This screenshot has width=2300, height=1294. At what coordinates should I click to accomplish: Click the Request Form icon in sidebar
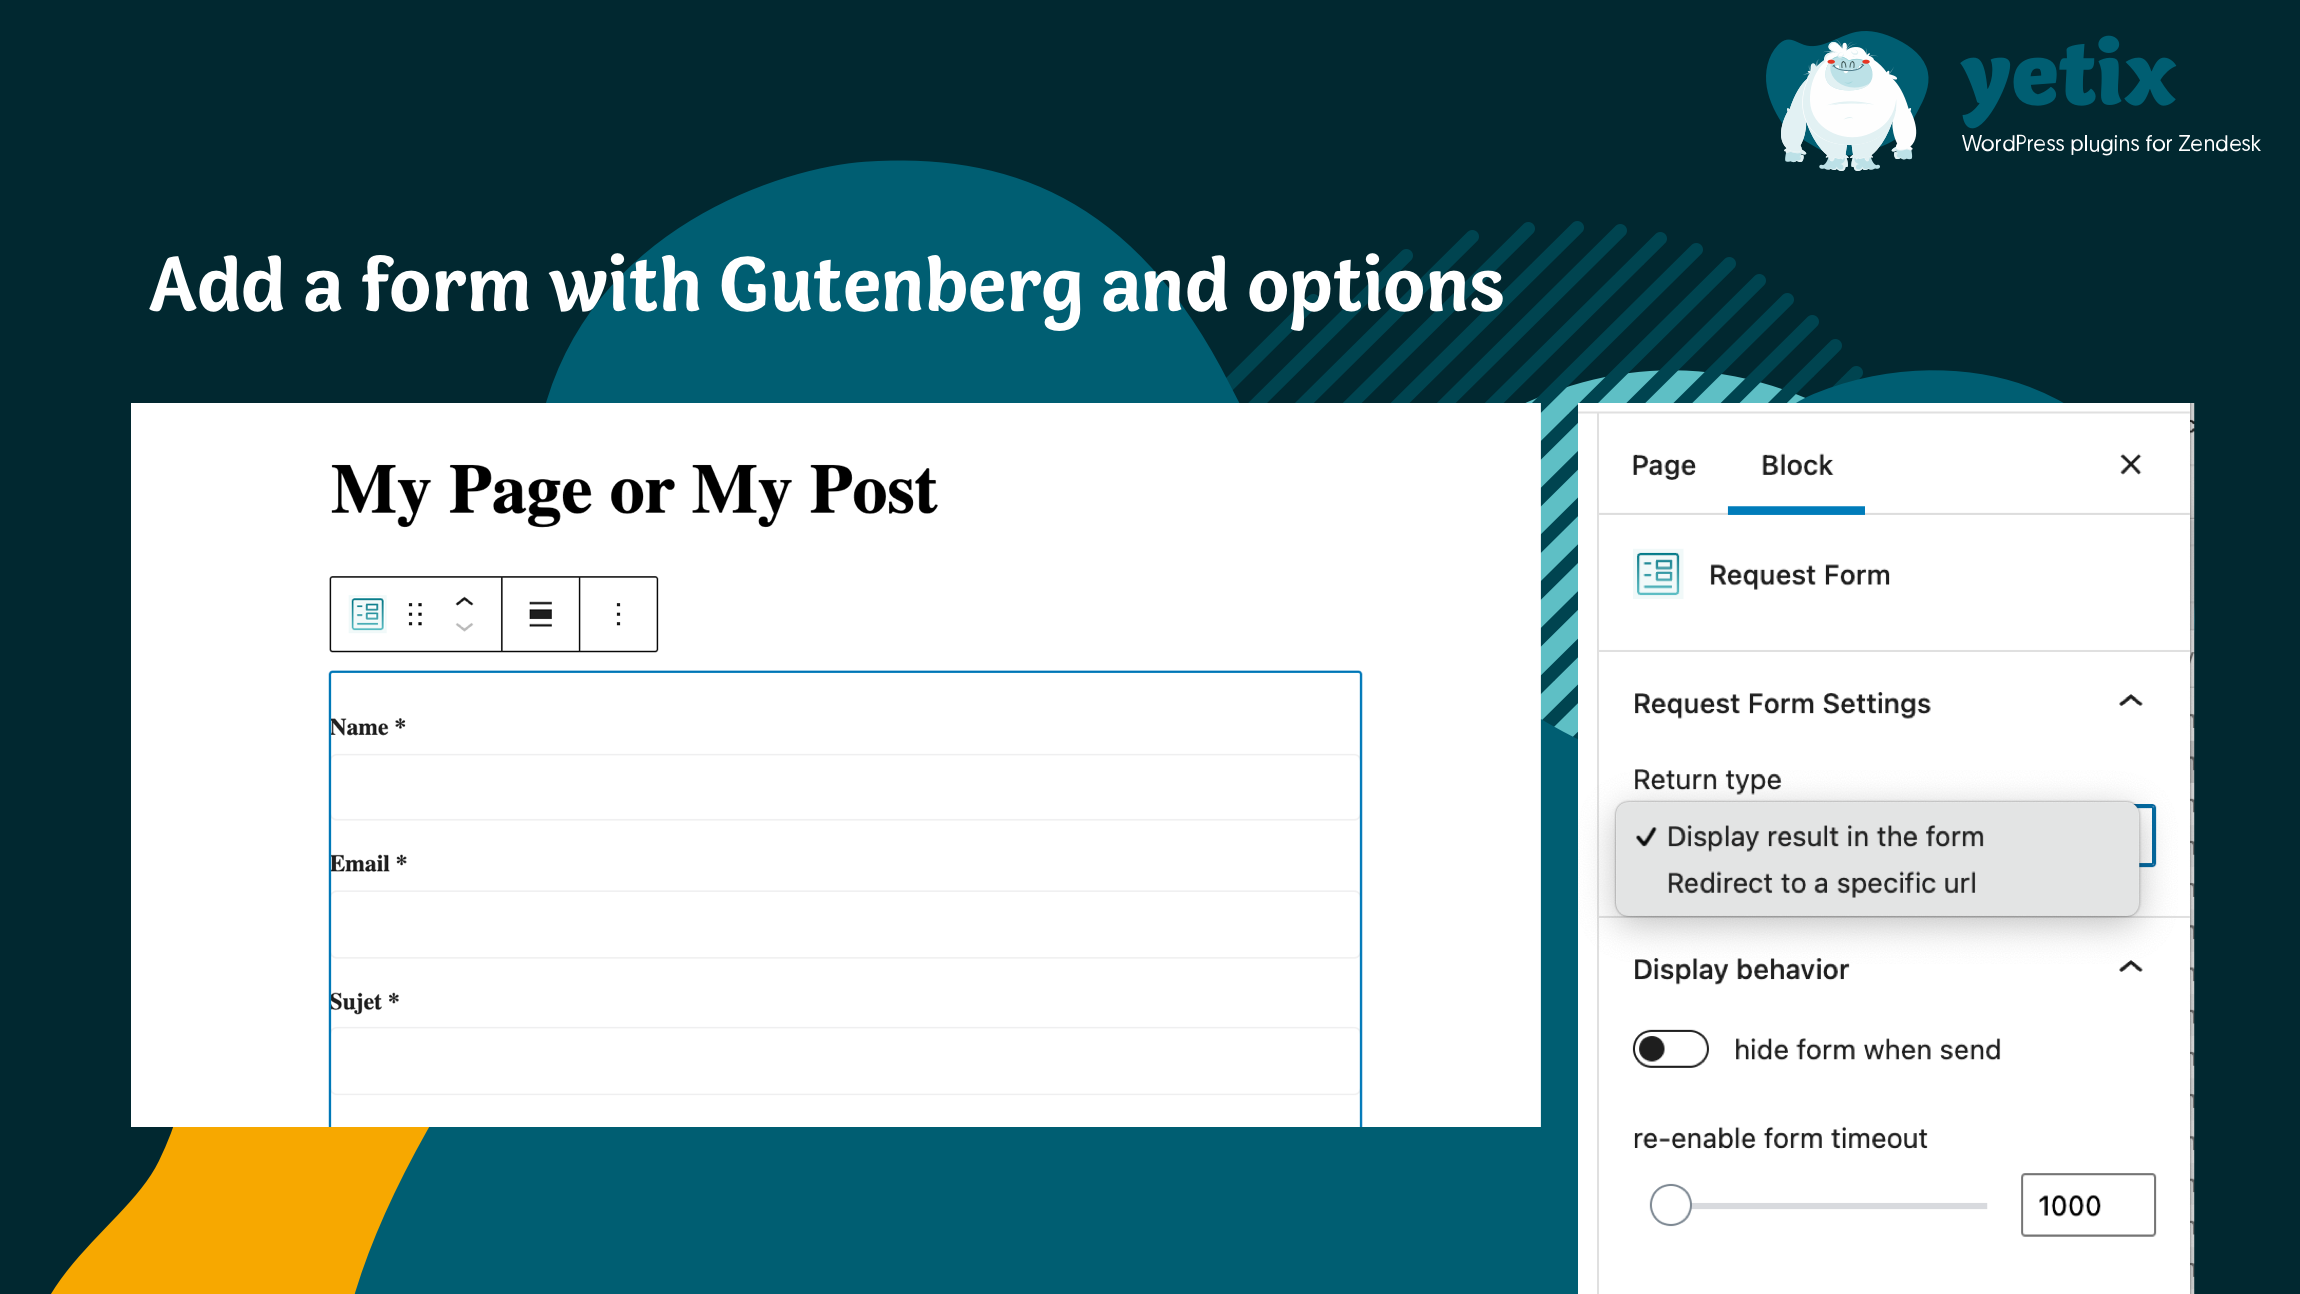1657,575
